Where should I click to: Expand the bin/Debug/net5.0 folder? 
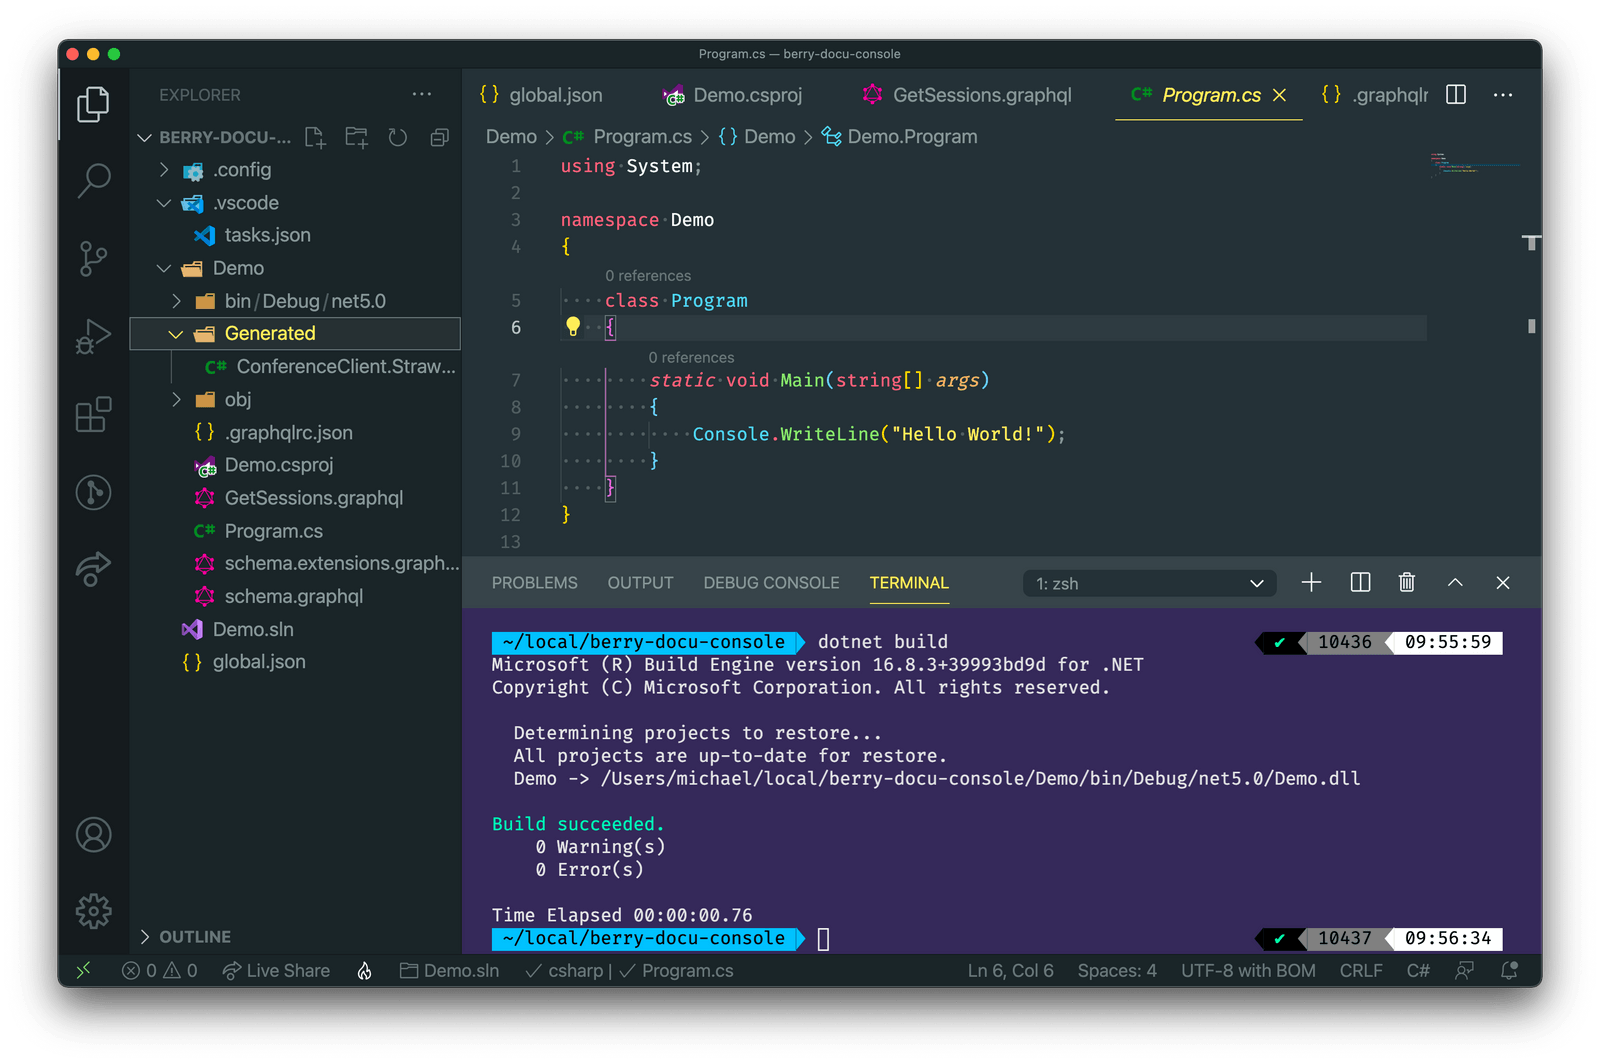177,300
